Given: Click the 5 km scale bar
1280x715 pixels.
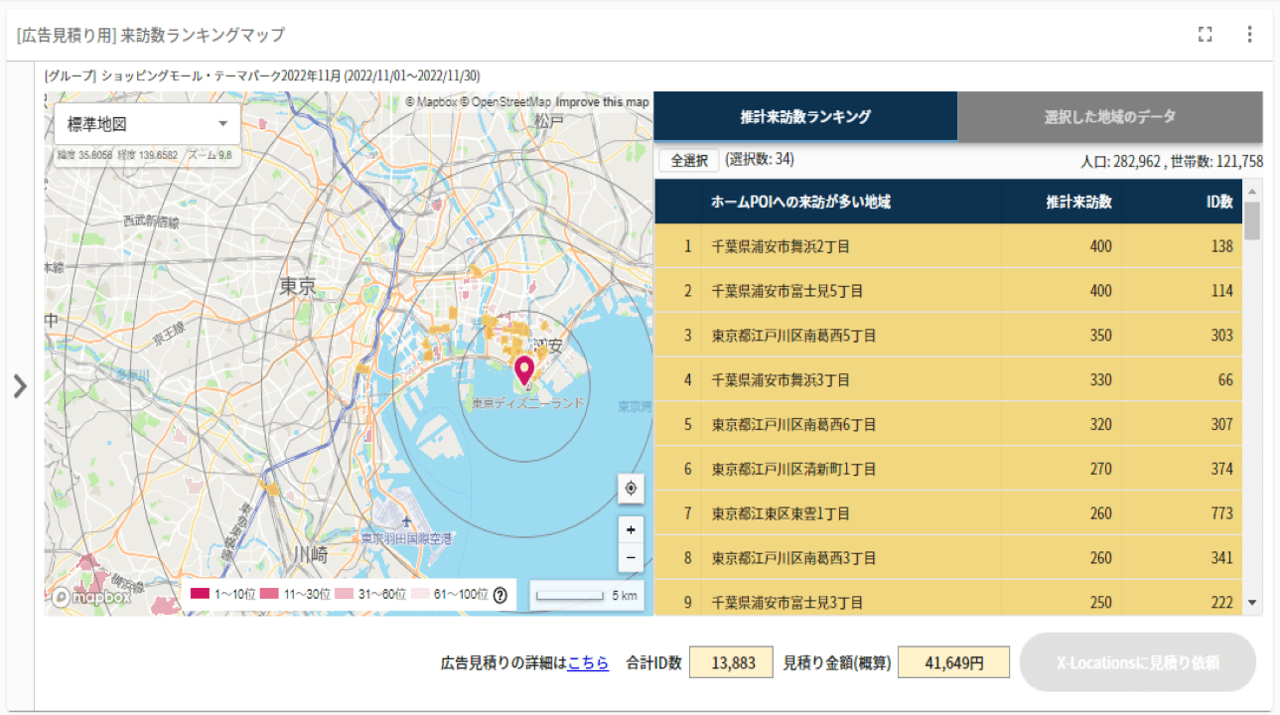Looking at the screenshot, I should (x=586, y=596).
